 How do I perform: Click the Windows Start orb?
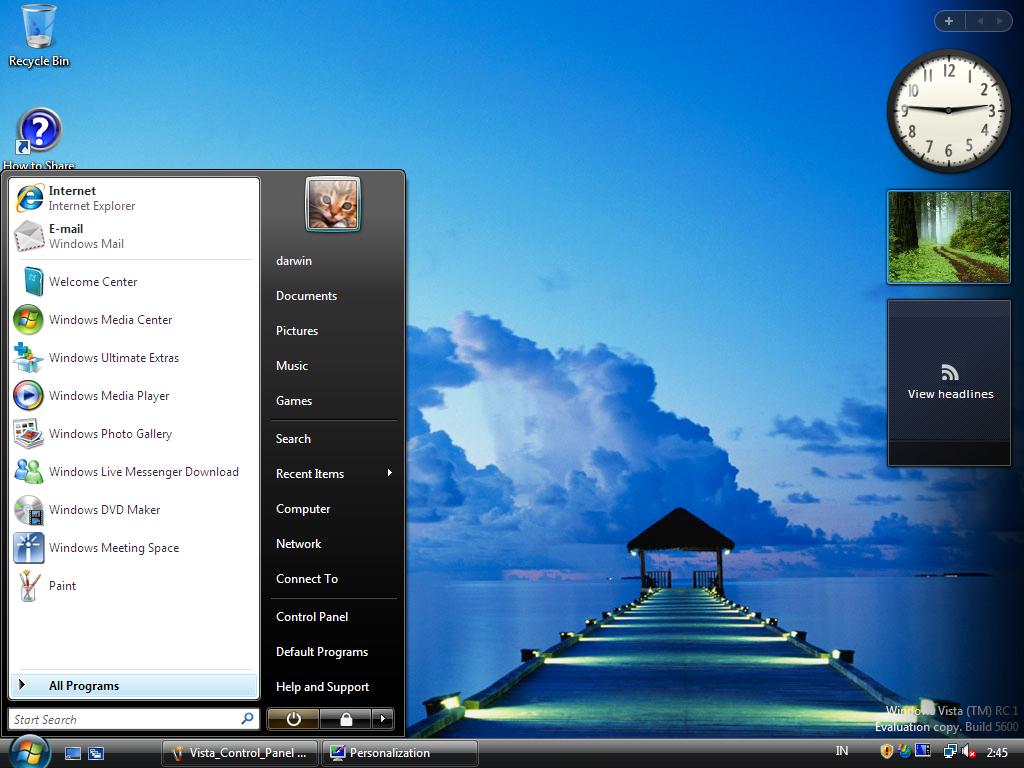(27, 752)
